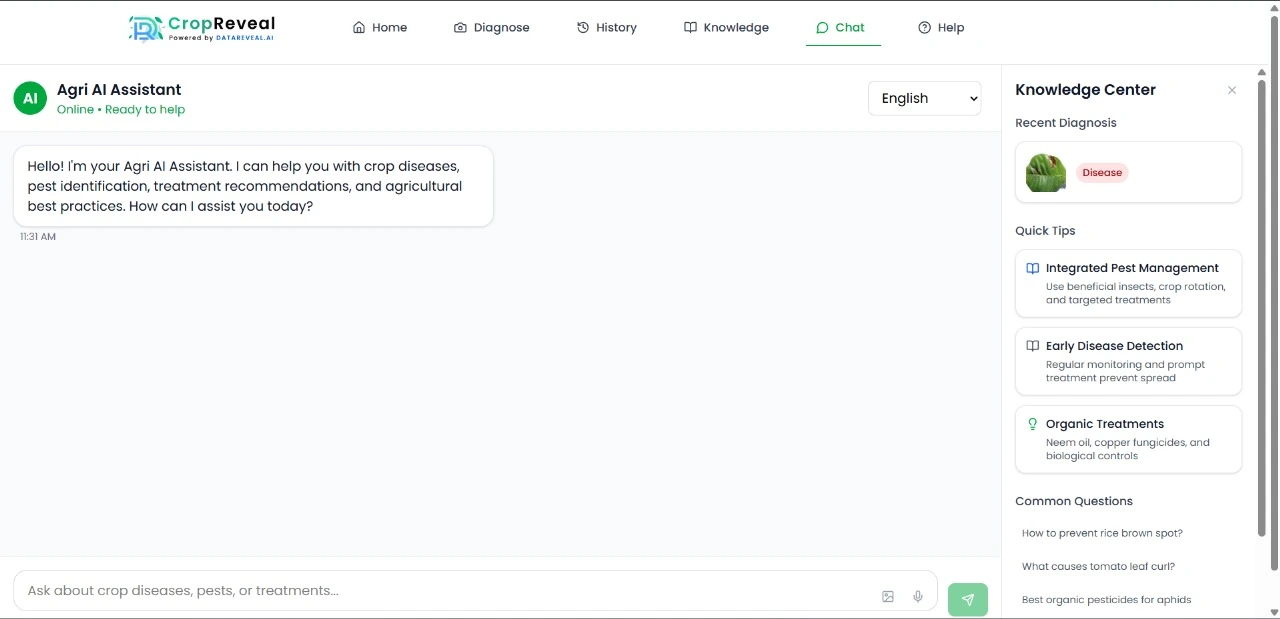
Task: Click the Integrated Pest Management book icon
Action: [x=1032, y=267]
